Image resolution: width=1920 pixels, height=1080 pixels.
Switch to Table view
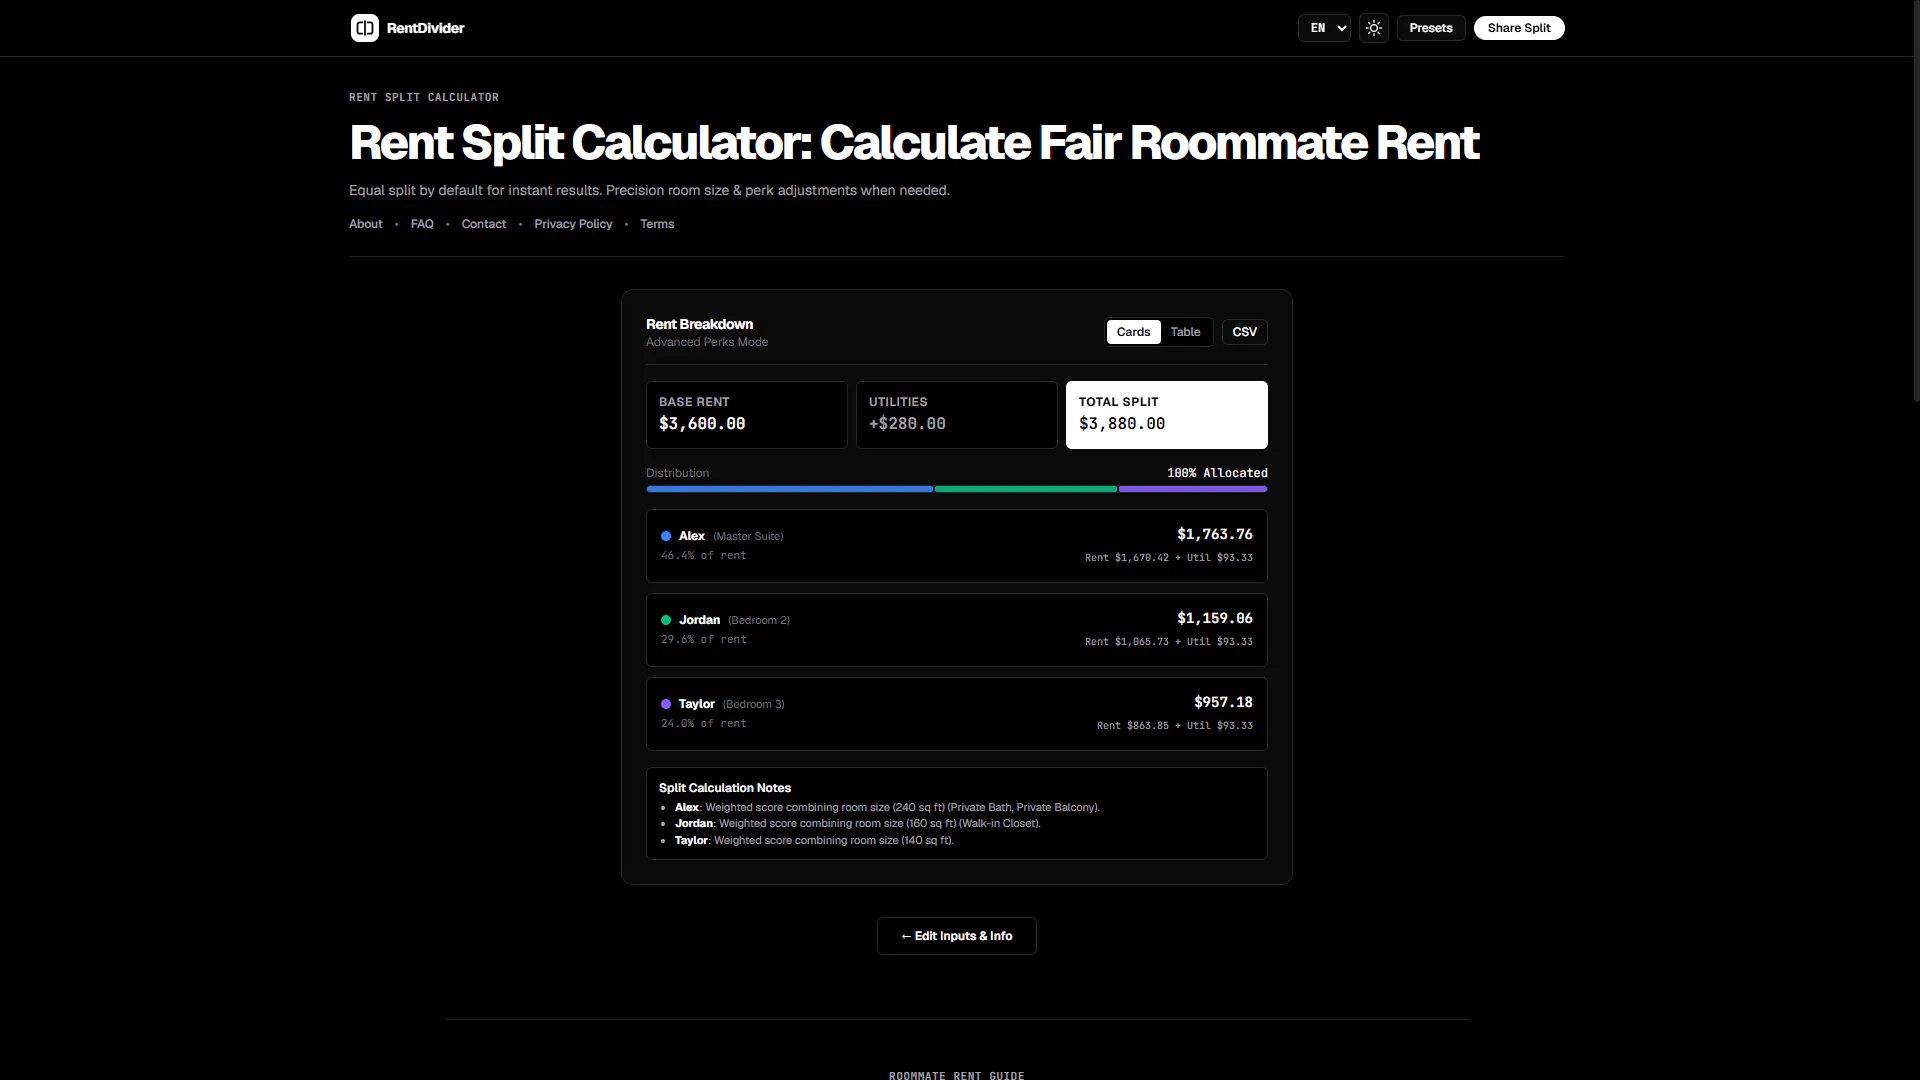[x=1186, y=332]
